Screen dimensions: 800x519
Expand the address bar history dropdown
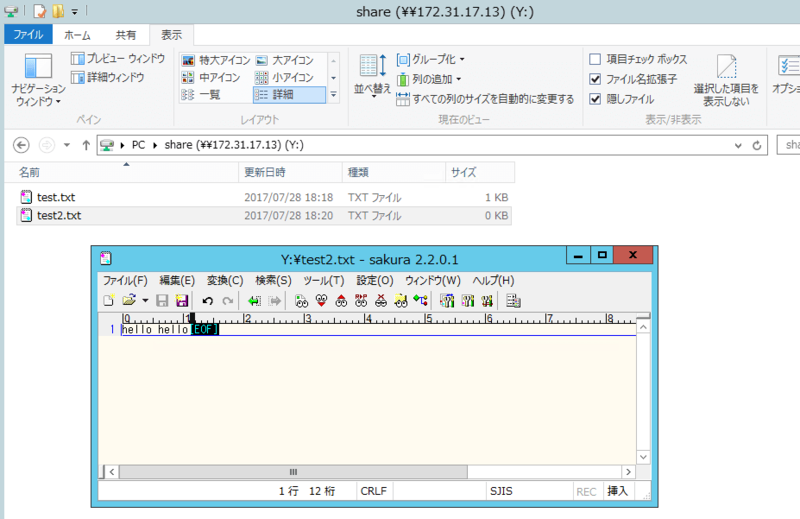coord(738,145)
